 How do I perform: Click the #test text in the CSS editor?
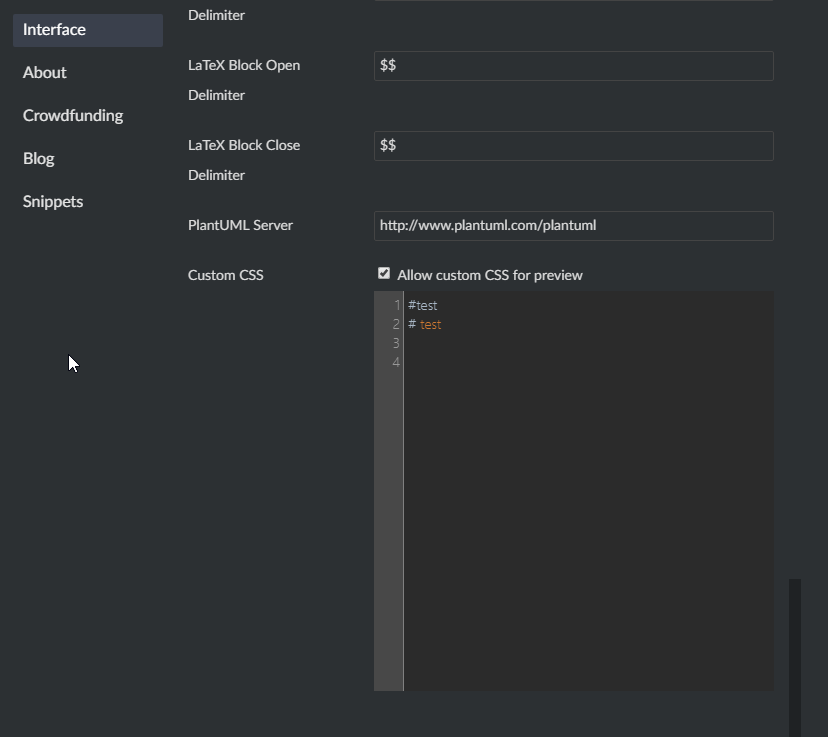[421, 305]
